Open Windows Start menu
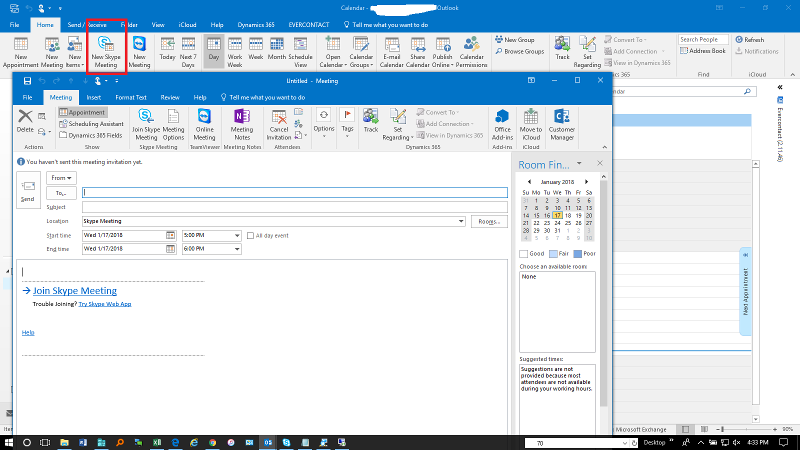The width and height of the screenshot is (800, 450). (x=9, y=442)
